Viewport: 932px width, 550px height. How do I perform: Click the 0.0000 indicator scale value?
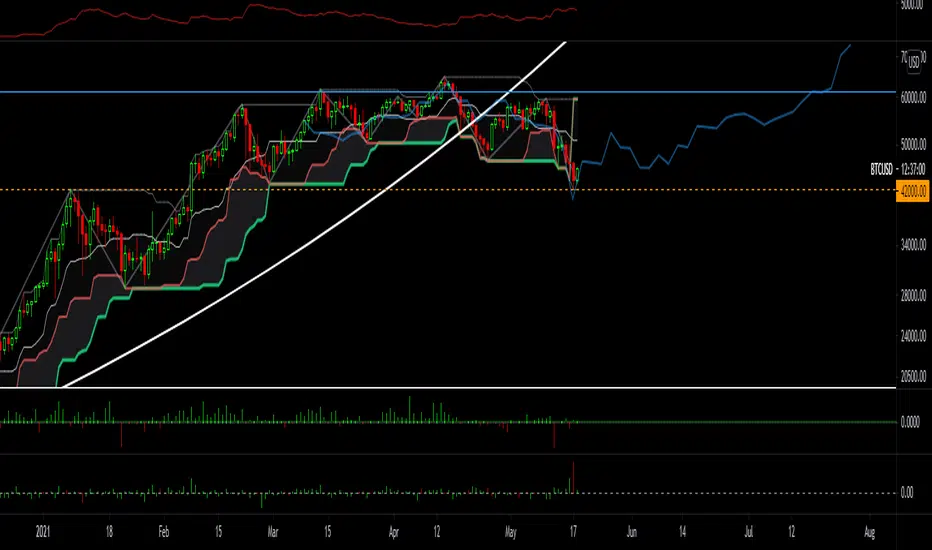click(x=910, y=423)
